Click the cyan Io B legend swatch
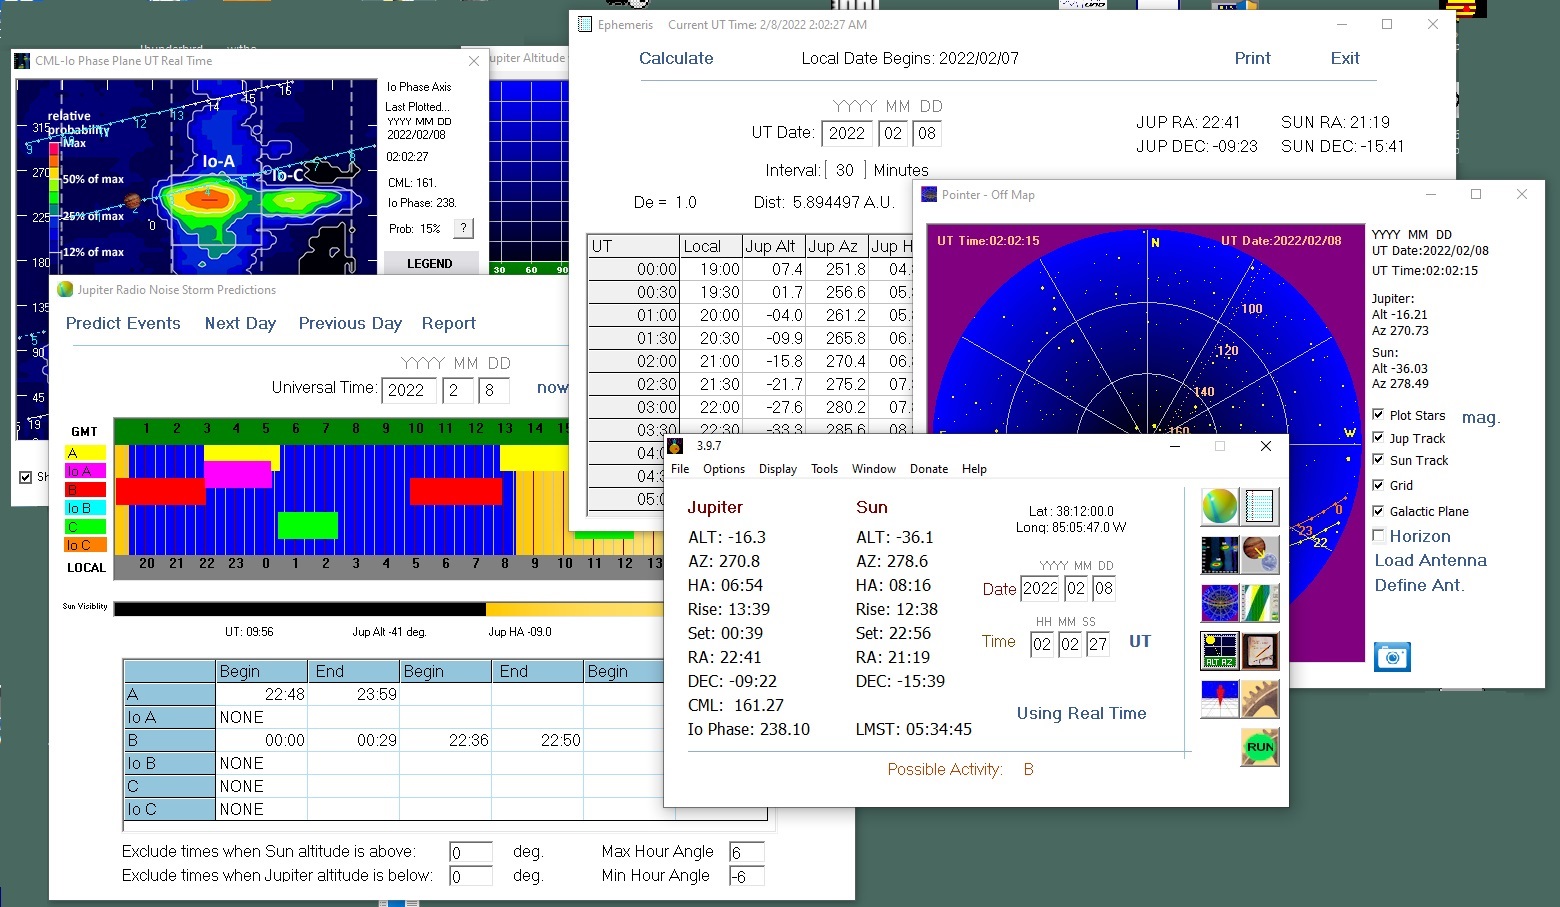Viewport: 1560px width, 907px height. coord(85,508)
